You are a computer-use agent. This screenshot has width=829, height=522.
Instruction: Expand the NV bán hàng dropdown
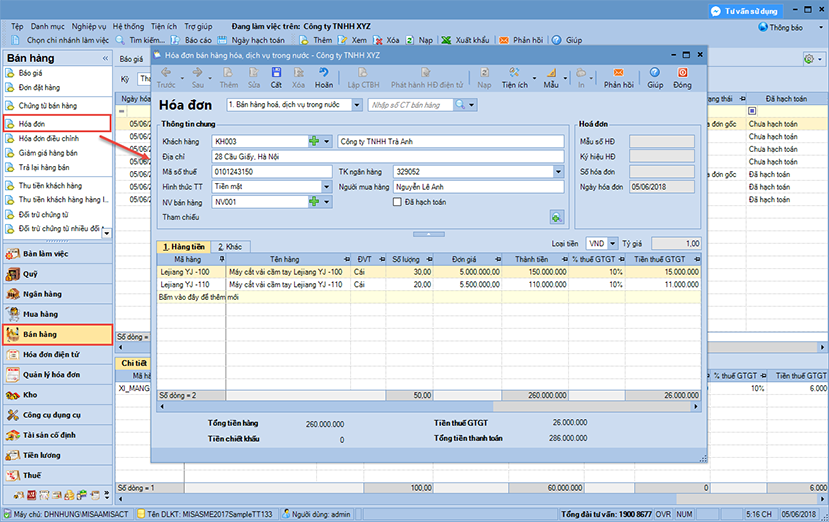click(x=327, y=202)
